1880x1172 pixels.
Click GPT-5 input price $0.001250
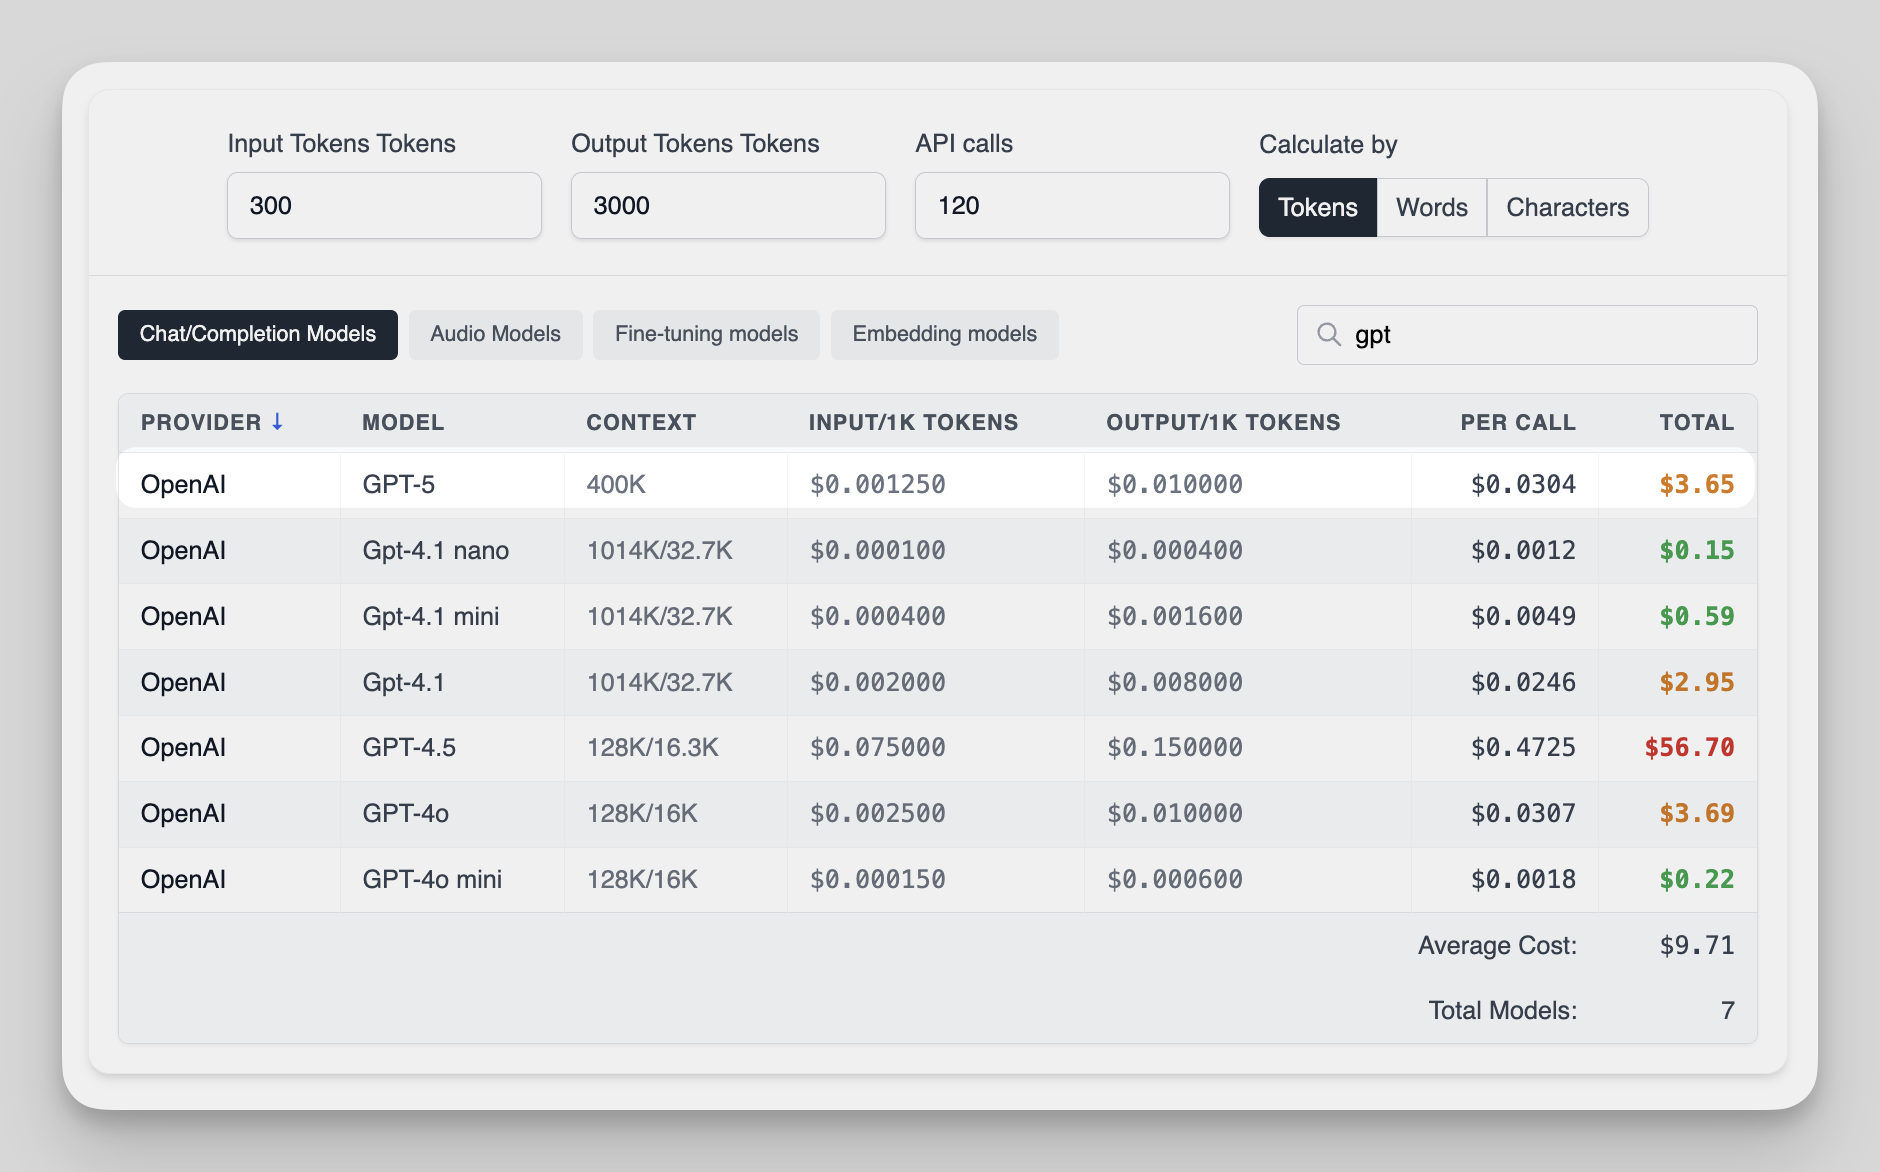point(877,484)
